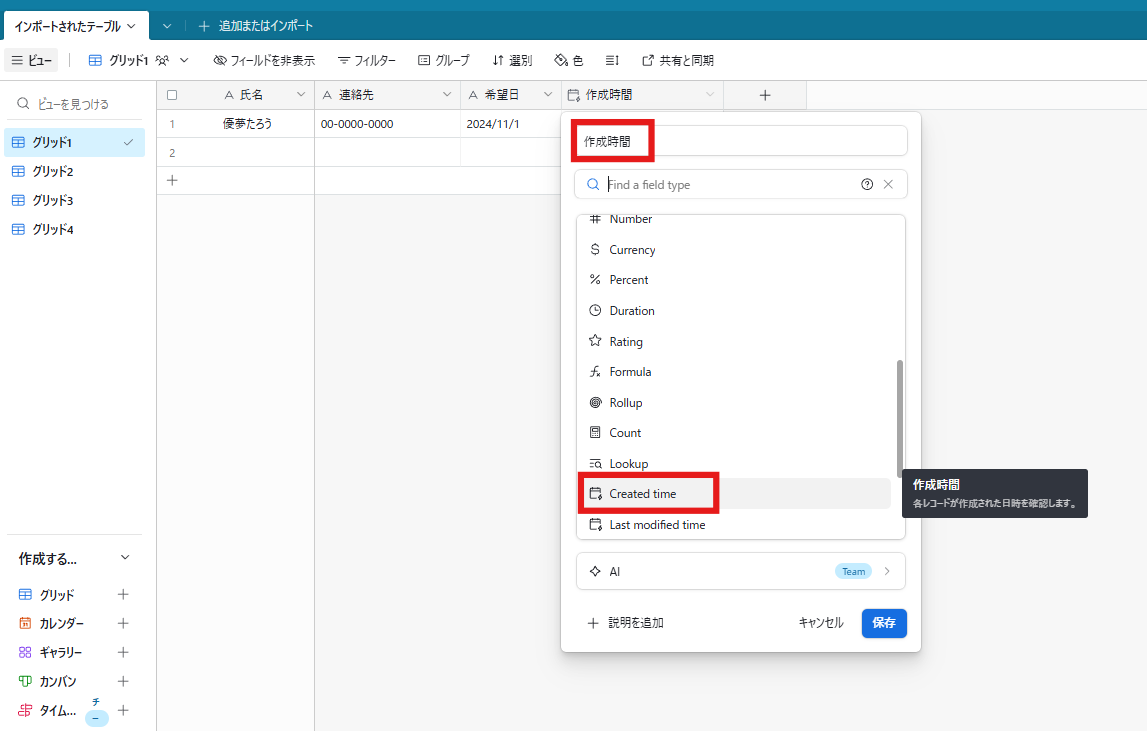Toggle the select-all checkbox in header
The image size is (1147, 731).
click(172, 95)
